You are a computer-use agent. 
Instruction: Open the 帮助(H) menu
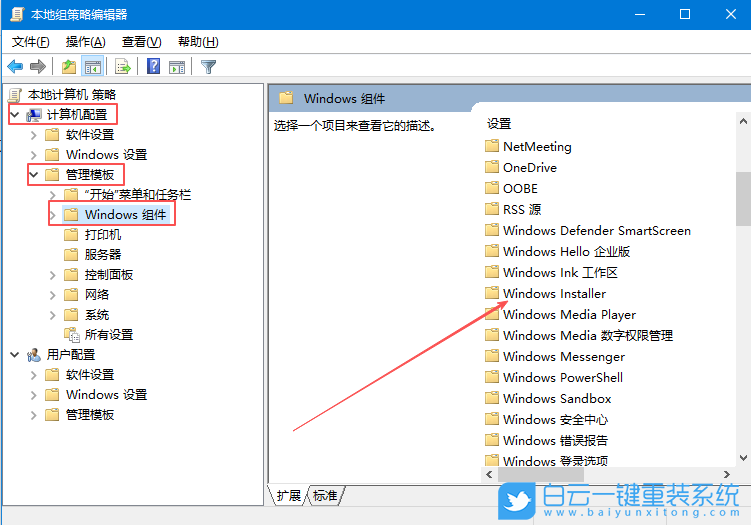(x=198, y=42)
